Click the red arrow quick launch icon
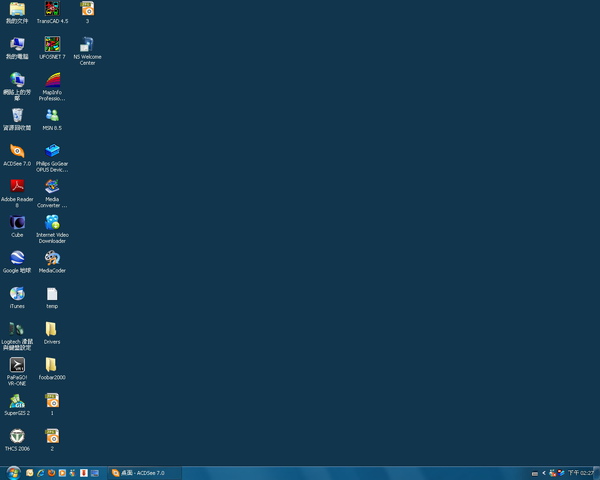 pos(84,473)
